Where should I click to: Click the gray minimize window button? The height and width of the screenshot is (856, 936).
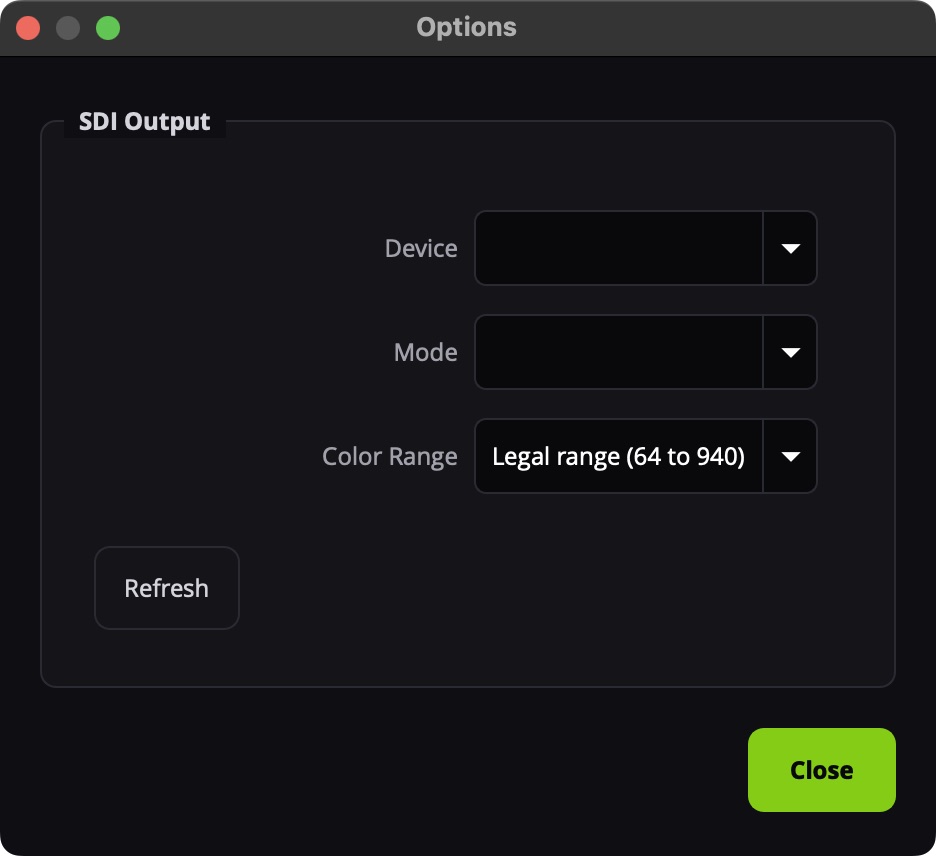68,28
